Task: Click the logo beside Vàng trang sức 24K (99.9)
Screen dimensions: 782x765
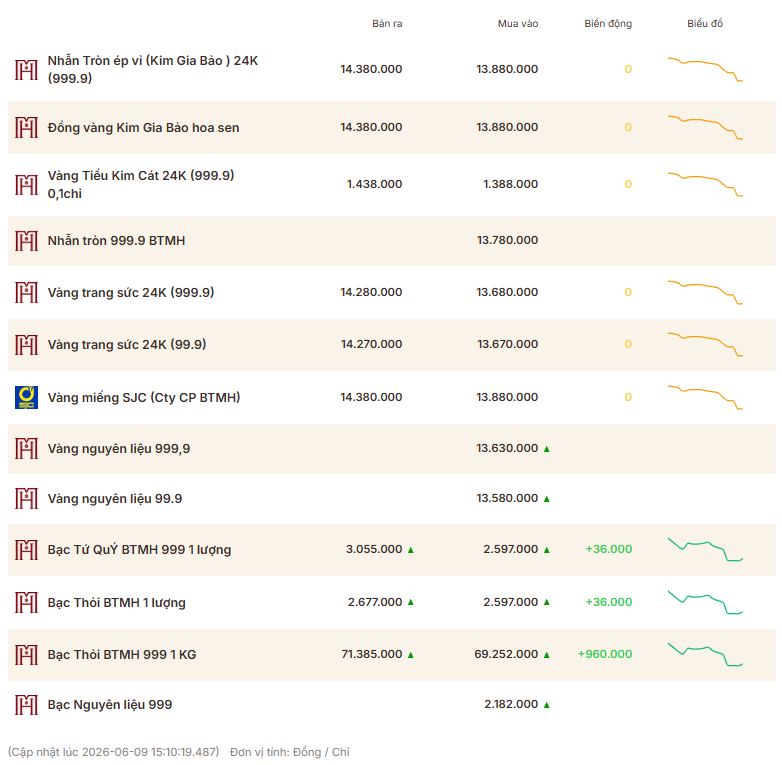Action: 26,345
